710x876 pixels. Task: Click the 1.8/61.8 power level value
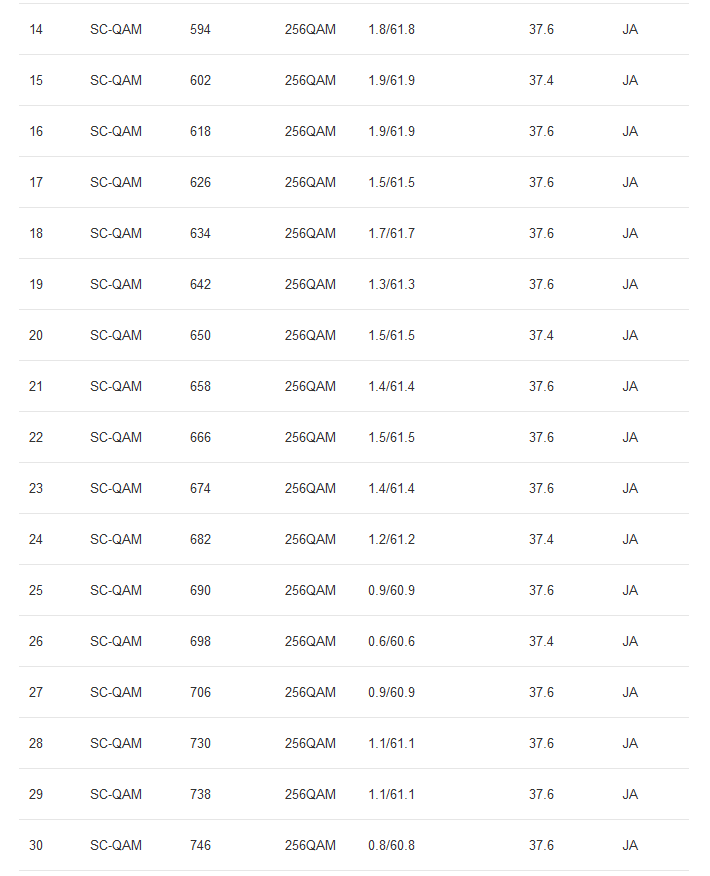[391, 30]
